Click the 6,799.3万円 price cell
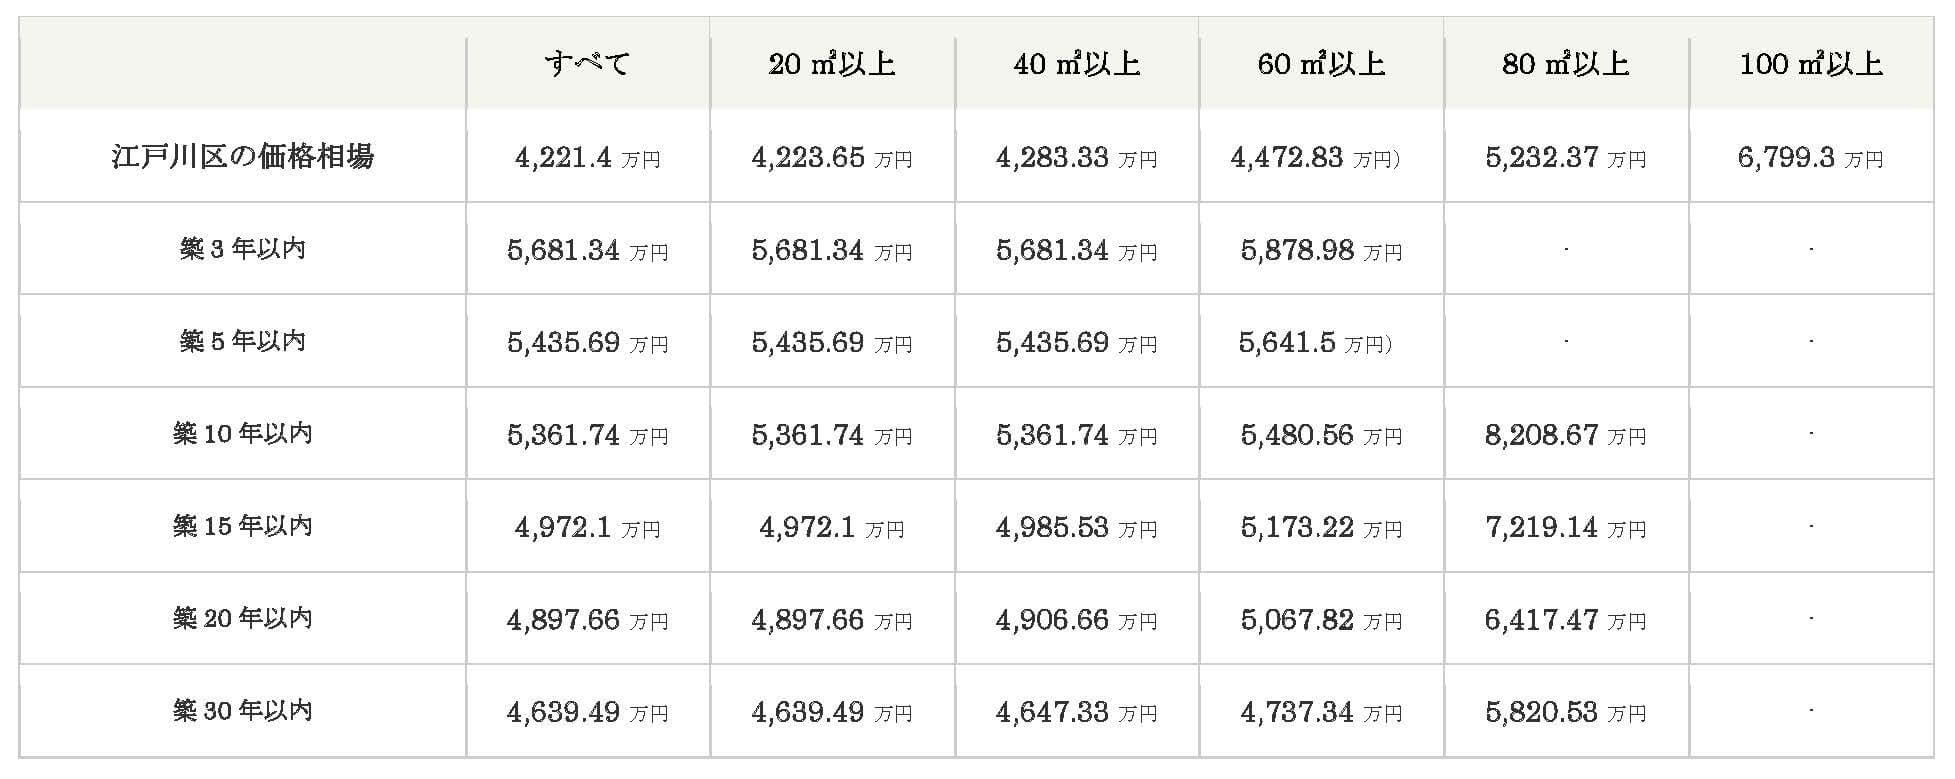Image resolution: width=1955 pixels, height=779 pixels. coord(1811,157)
